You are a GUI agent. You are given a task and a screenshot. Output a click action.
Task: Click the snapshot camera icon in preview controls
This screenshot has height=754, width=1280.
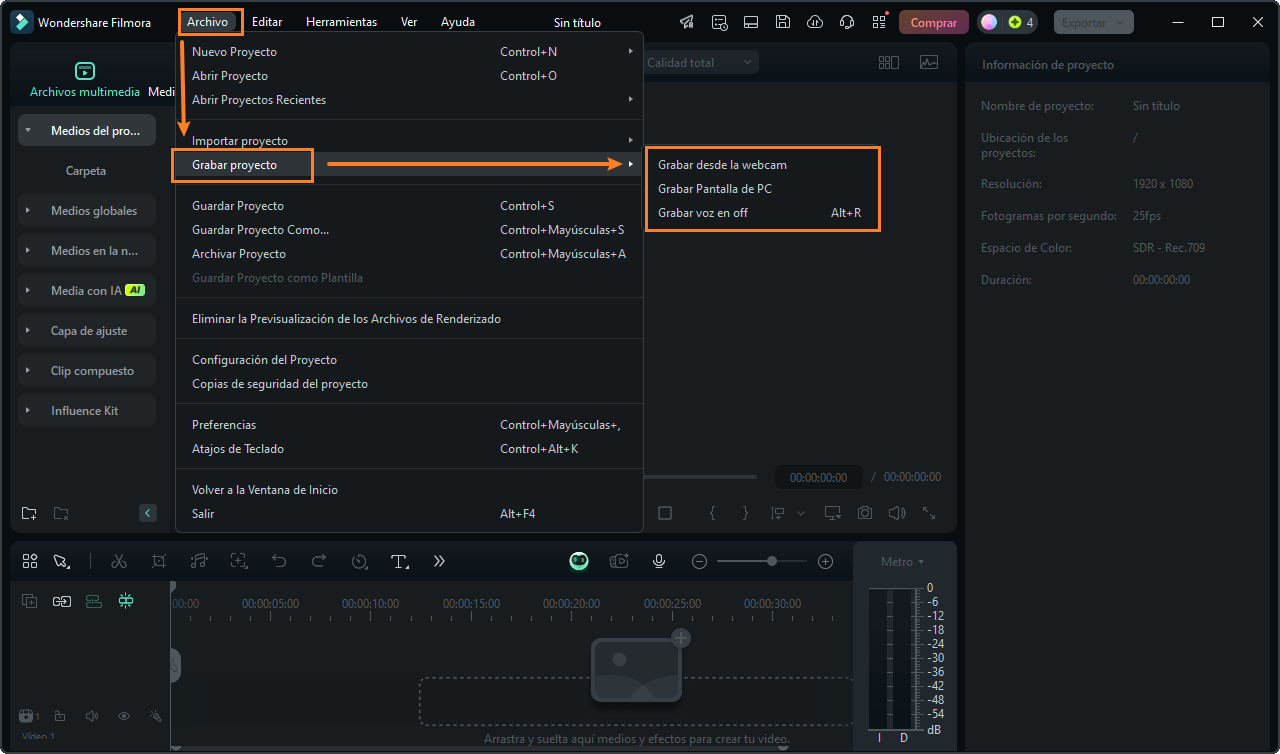tap(865, 513)
